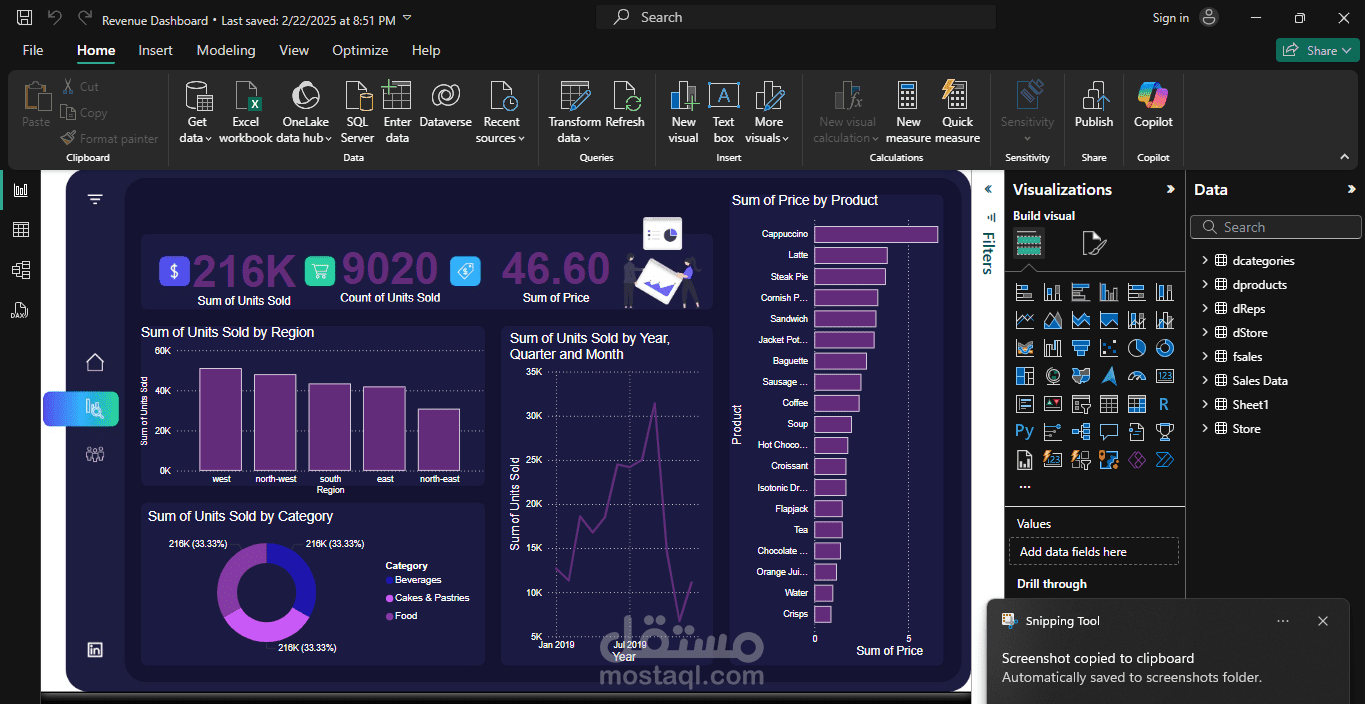Collapse the ribbon with chevron

click(x=1344, y=157)
